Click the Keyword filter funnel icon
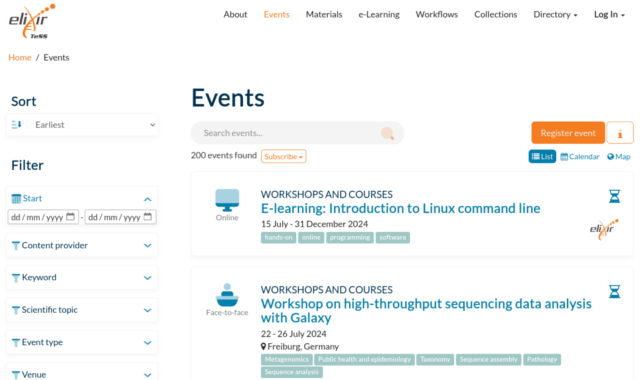Viewport: 640px width, 380px height. coord(16,278)
